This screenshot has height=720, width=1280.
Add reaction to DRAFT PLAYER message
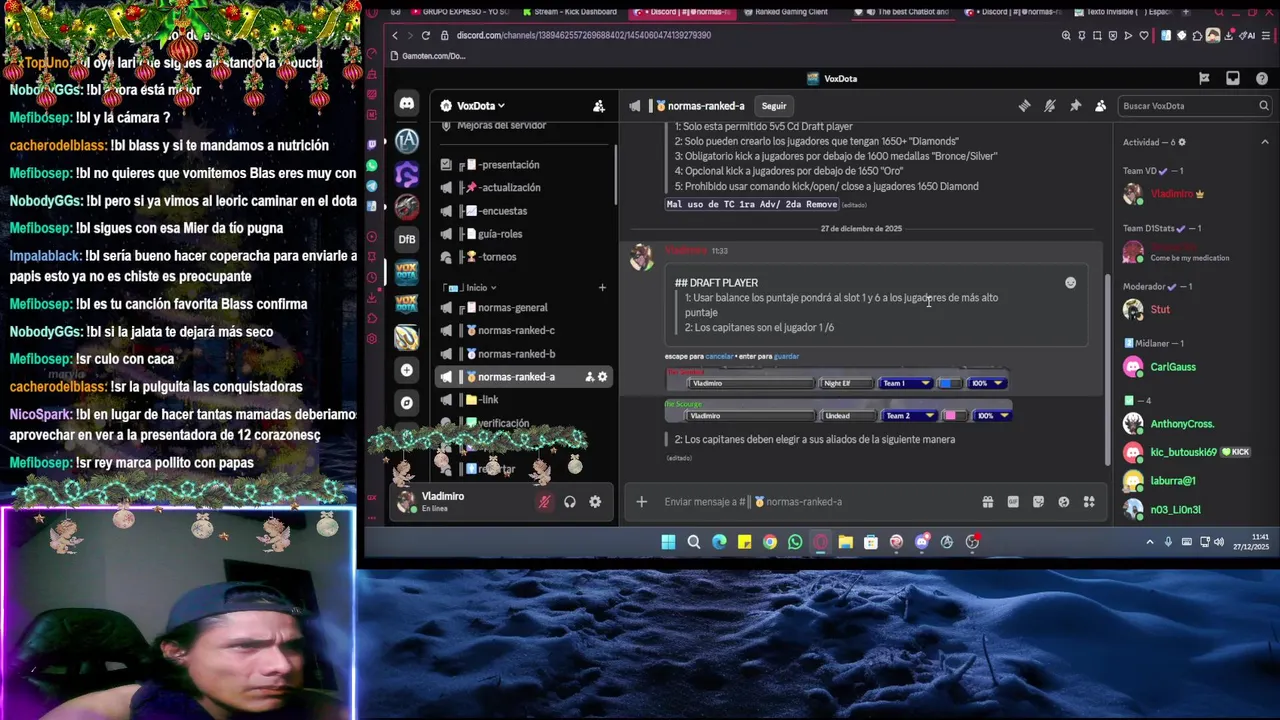(1070, 283)
